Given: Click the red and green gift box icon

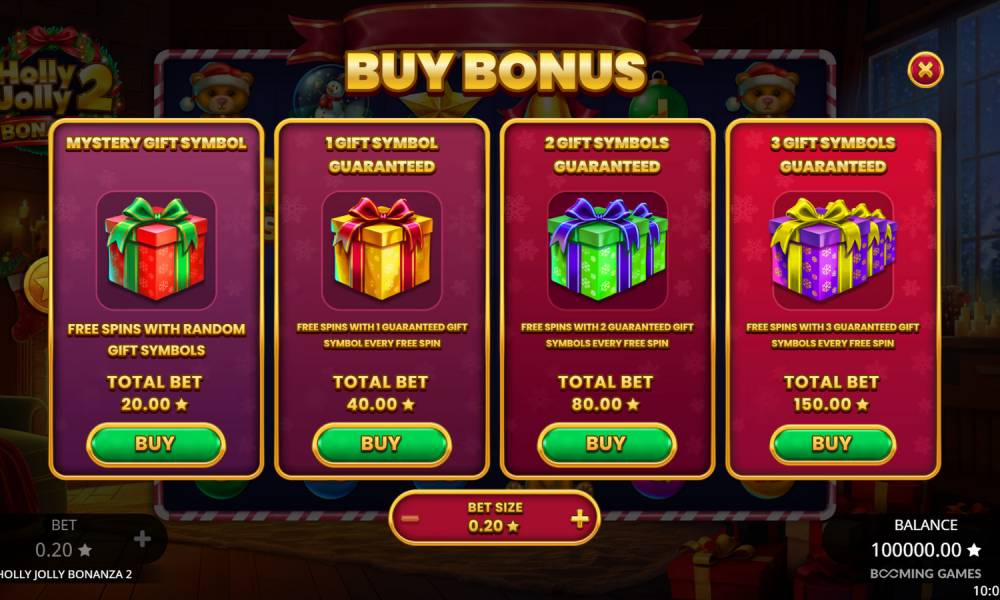Looking at the screenshot, I should click(x=156, y=250).
